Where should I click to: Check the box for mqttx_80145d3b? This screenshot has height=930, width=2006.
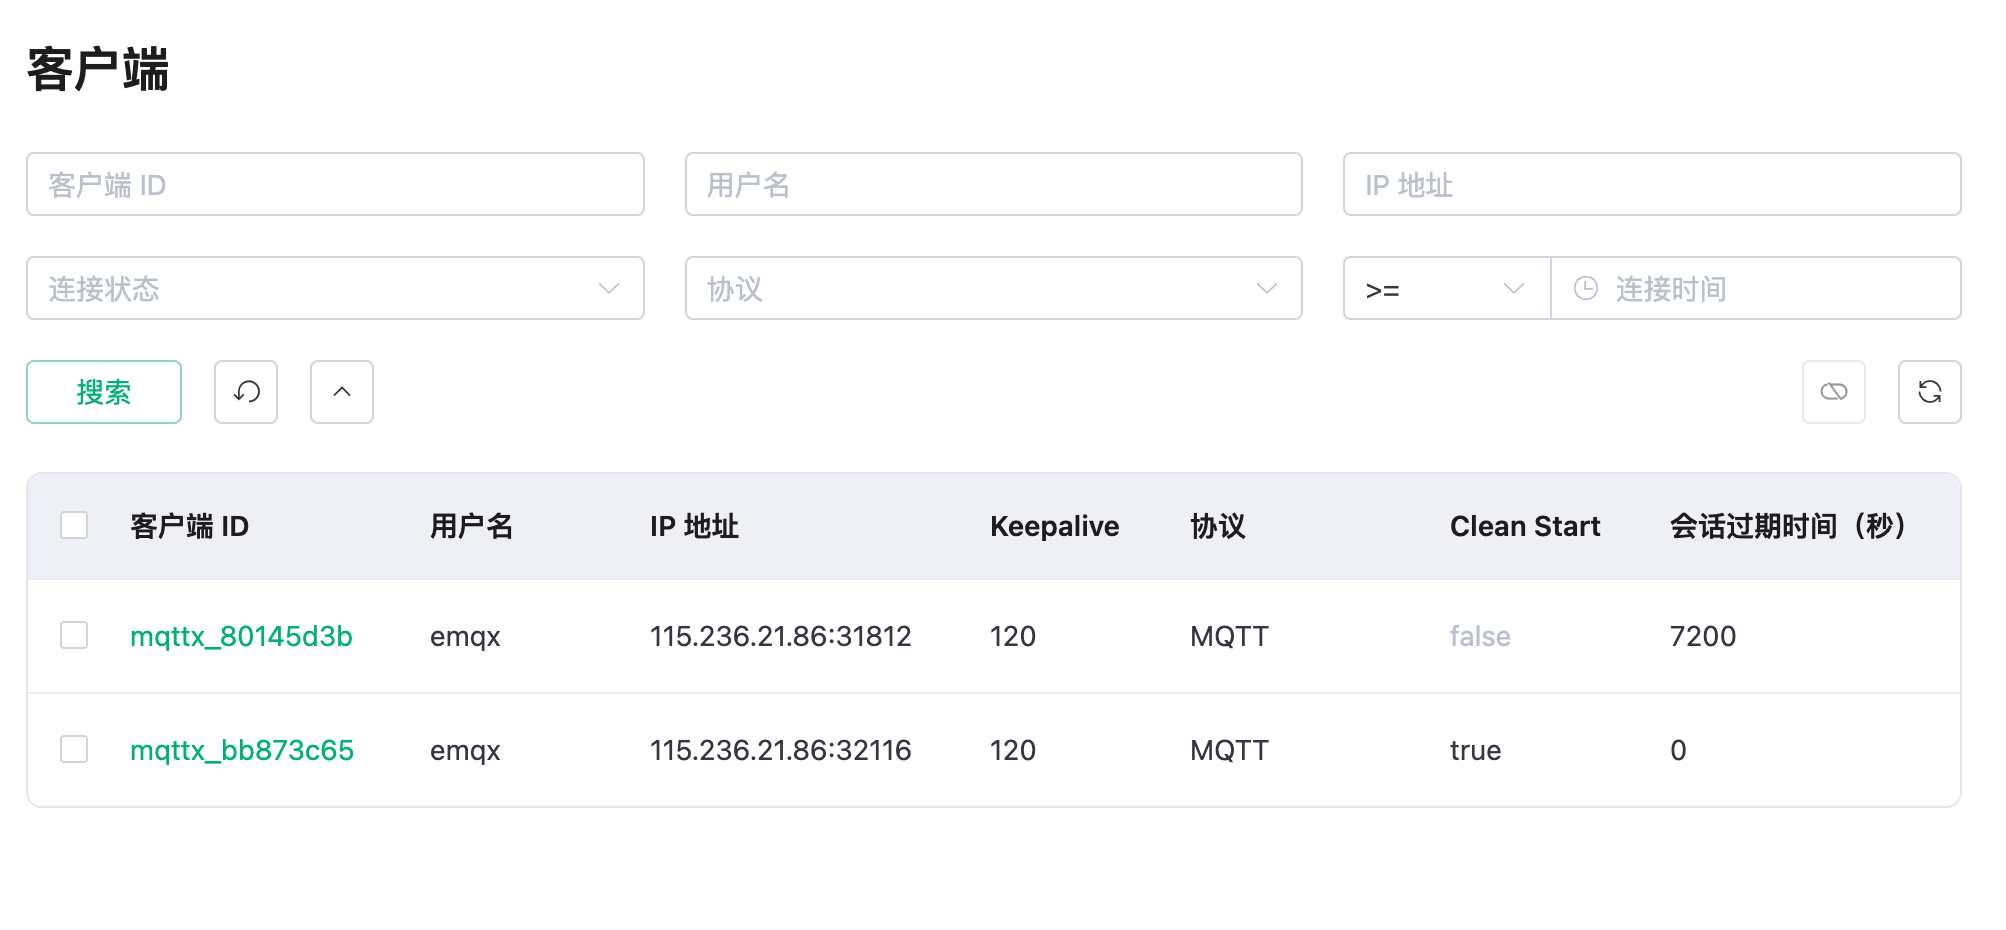tap(74, 635)
